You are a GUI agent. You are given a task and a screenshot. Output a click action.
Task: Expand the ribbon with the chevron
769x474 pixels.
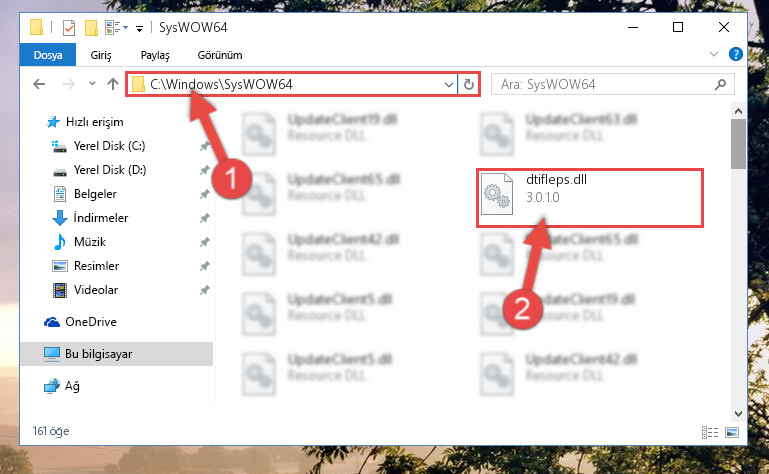pos(714,54)
